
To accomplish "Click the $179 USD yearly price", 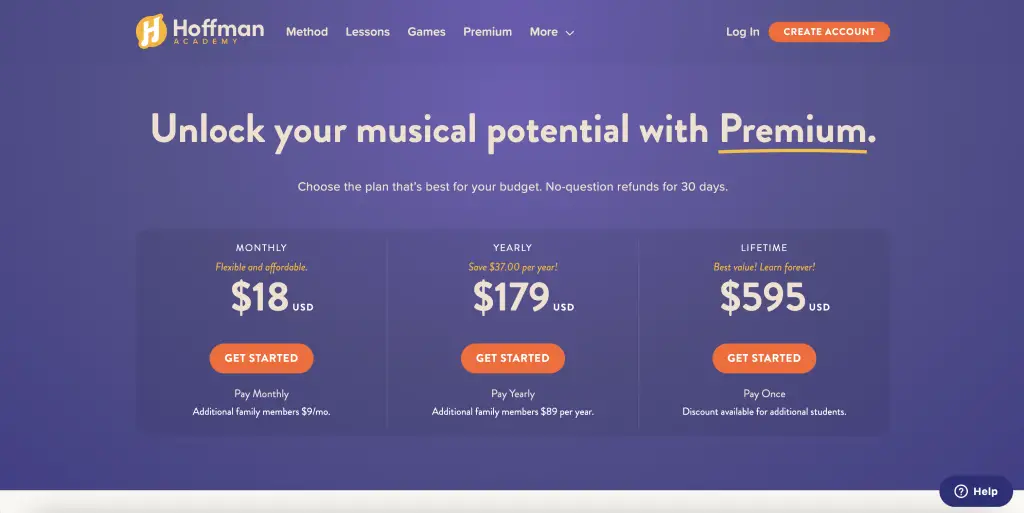I will (523, 297).
